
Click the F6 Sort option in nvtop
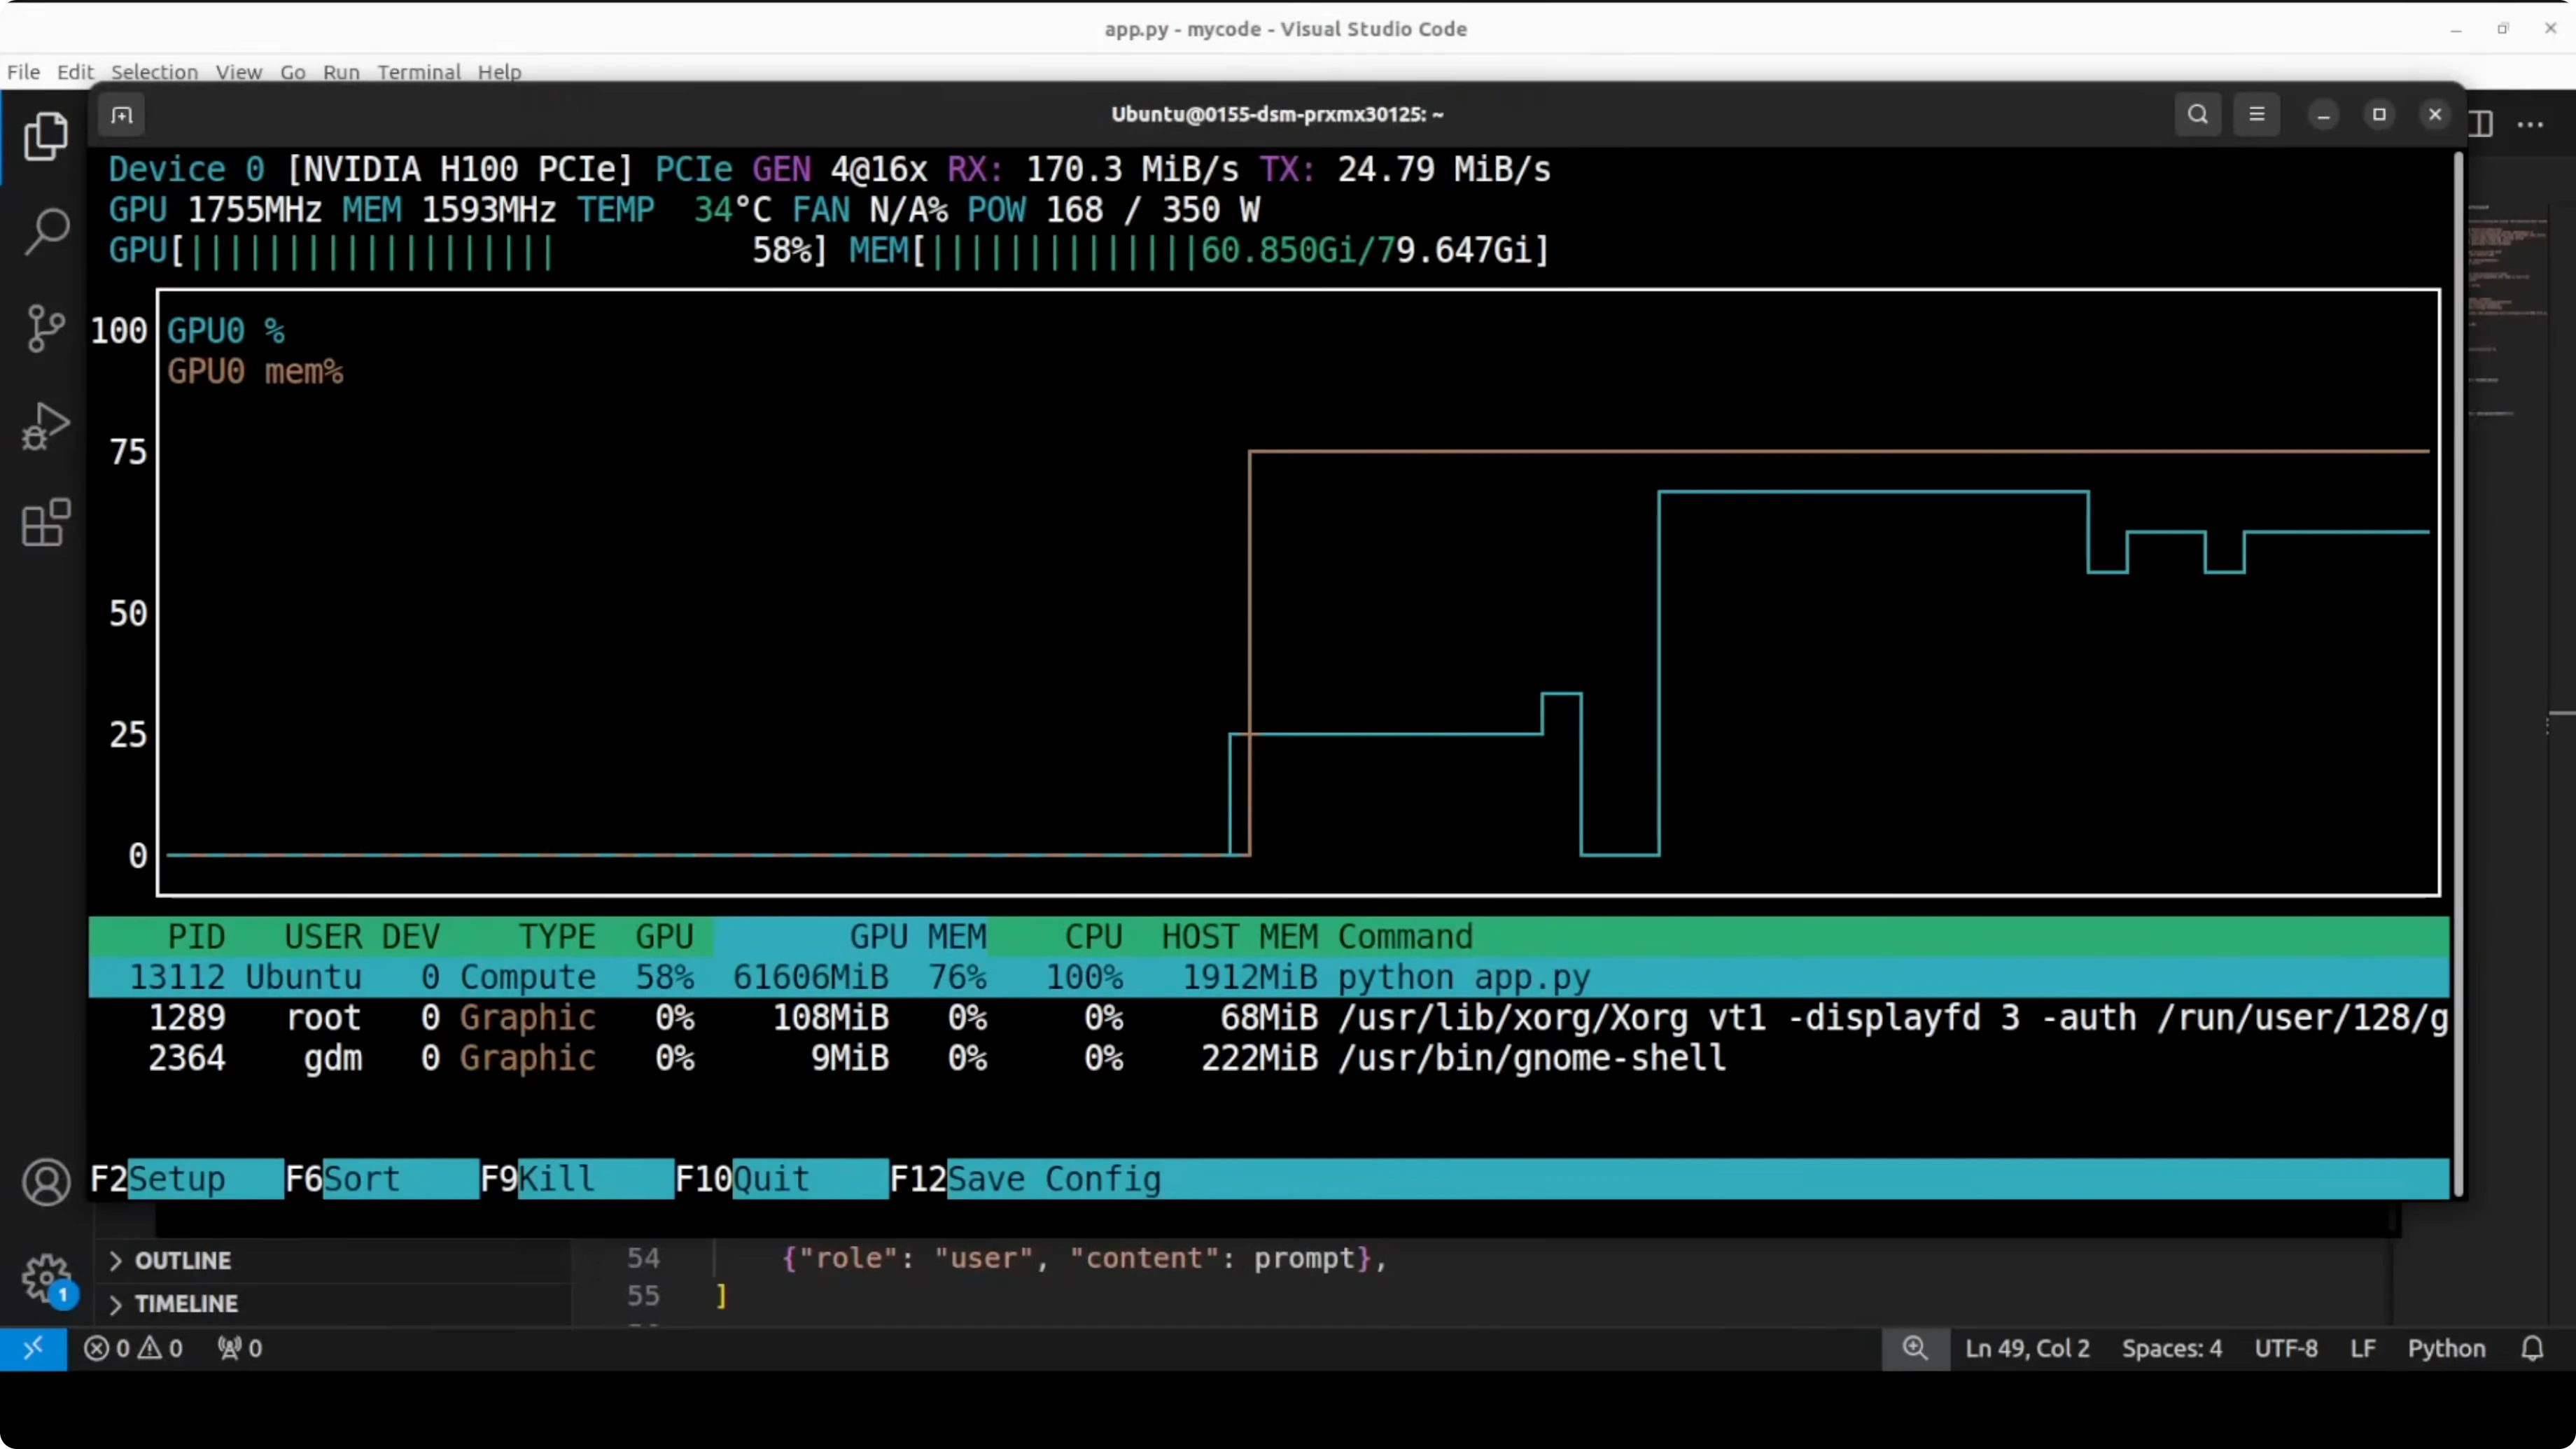pyautogui.click(x=360, y=1179)
